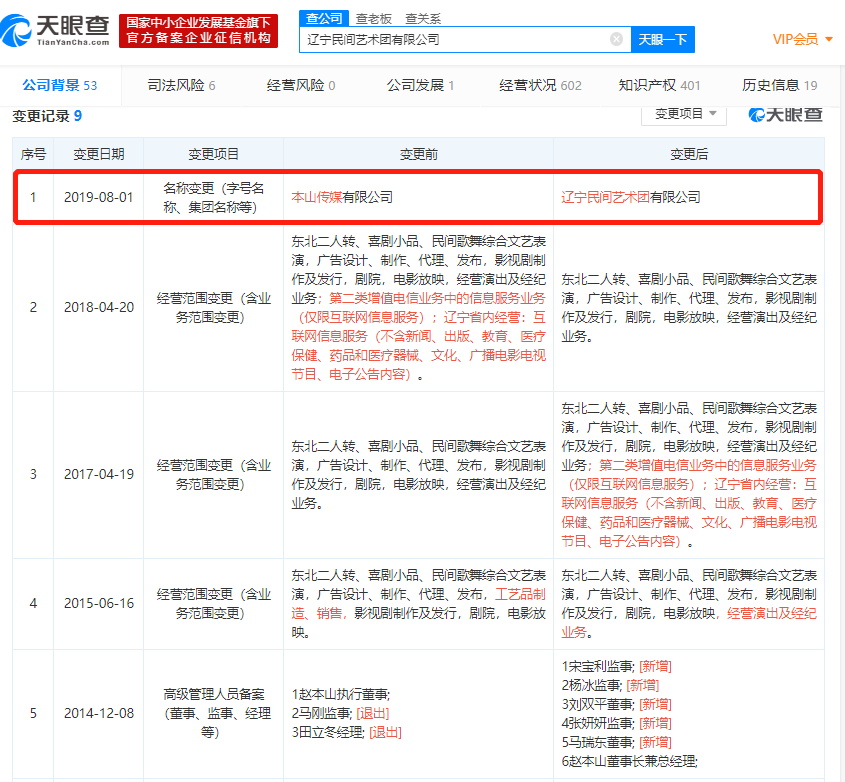Viewport: 845px width, 782px height.
Task: Open the 历史信息 tab
Action: coord(779,85)
